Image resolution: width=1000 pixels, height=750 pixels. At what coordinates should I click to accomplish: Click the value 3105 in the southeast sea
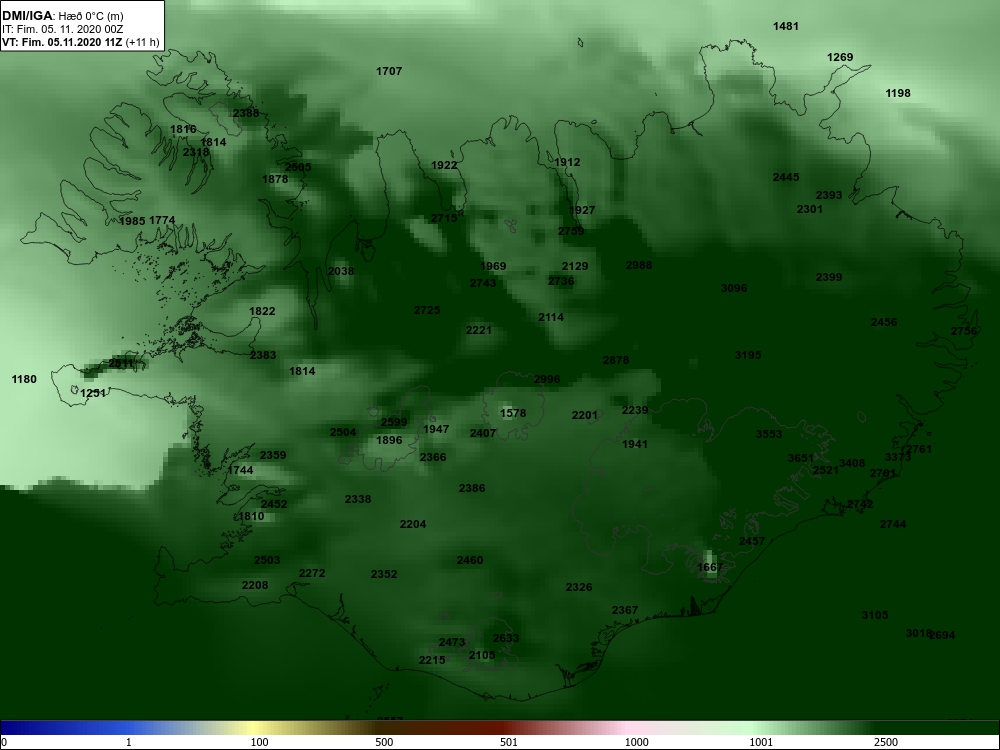(x=875, y=615)
